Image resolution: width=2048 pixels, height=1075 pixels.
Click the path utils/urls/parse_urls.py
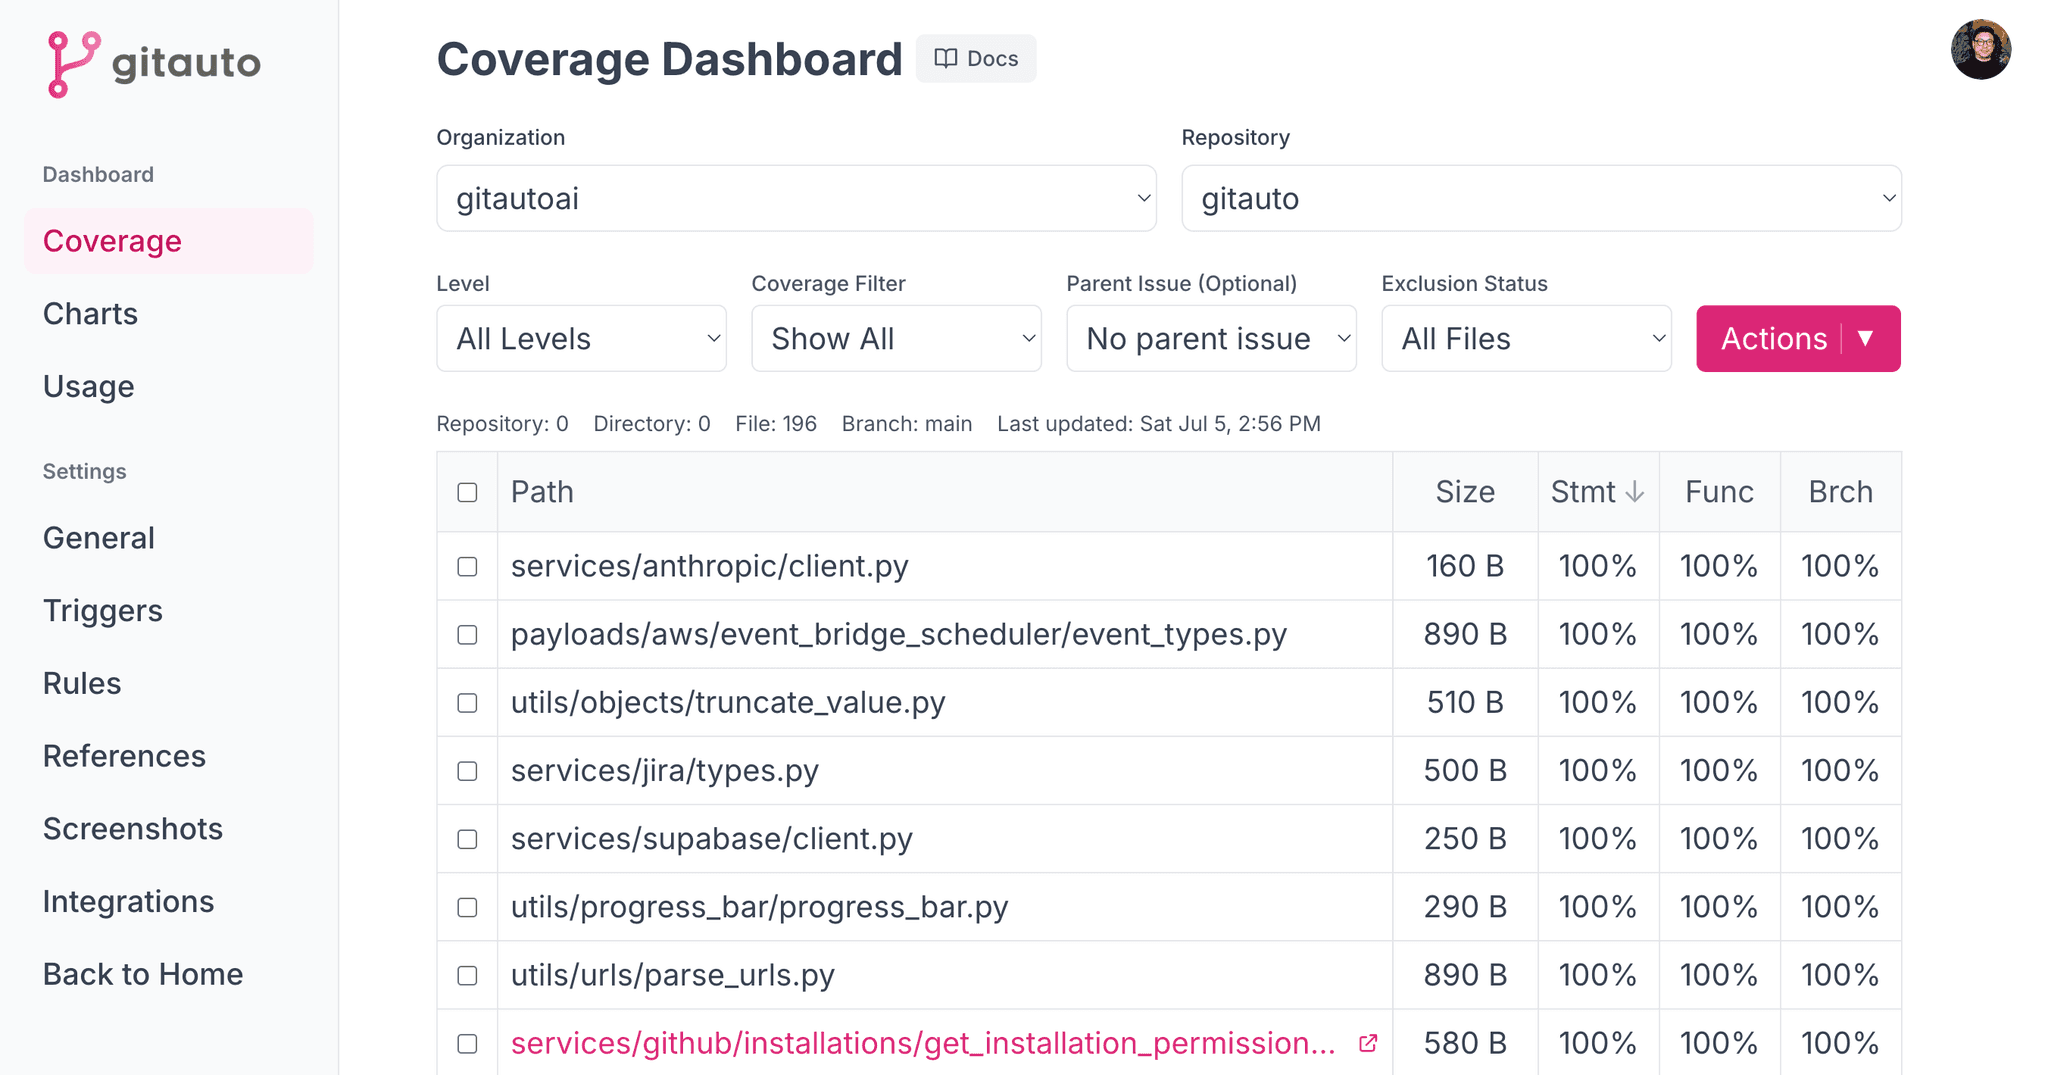tap(673, 974)
